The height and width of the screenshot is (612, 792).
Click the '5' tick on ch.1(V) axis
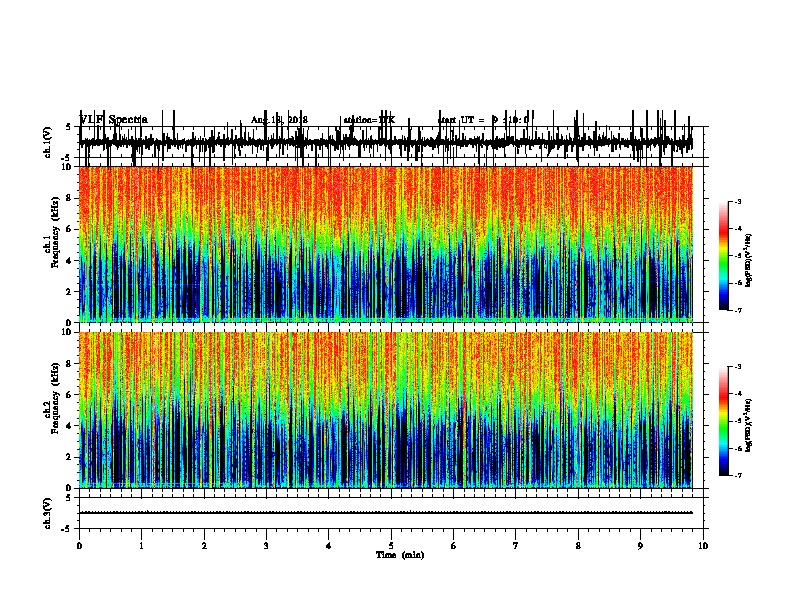coord(68,127)
